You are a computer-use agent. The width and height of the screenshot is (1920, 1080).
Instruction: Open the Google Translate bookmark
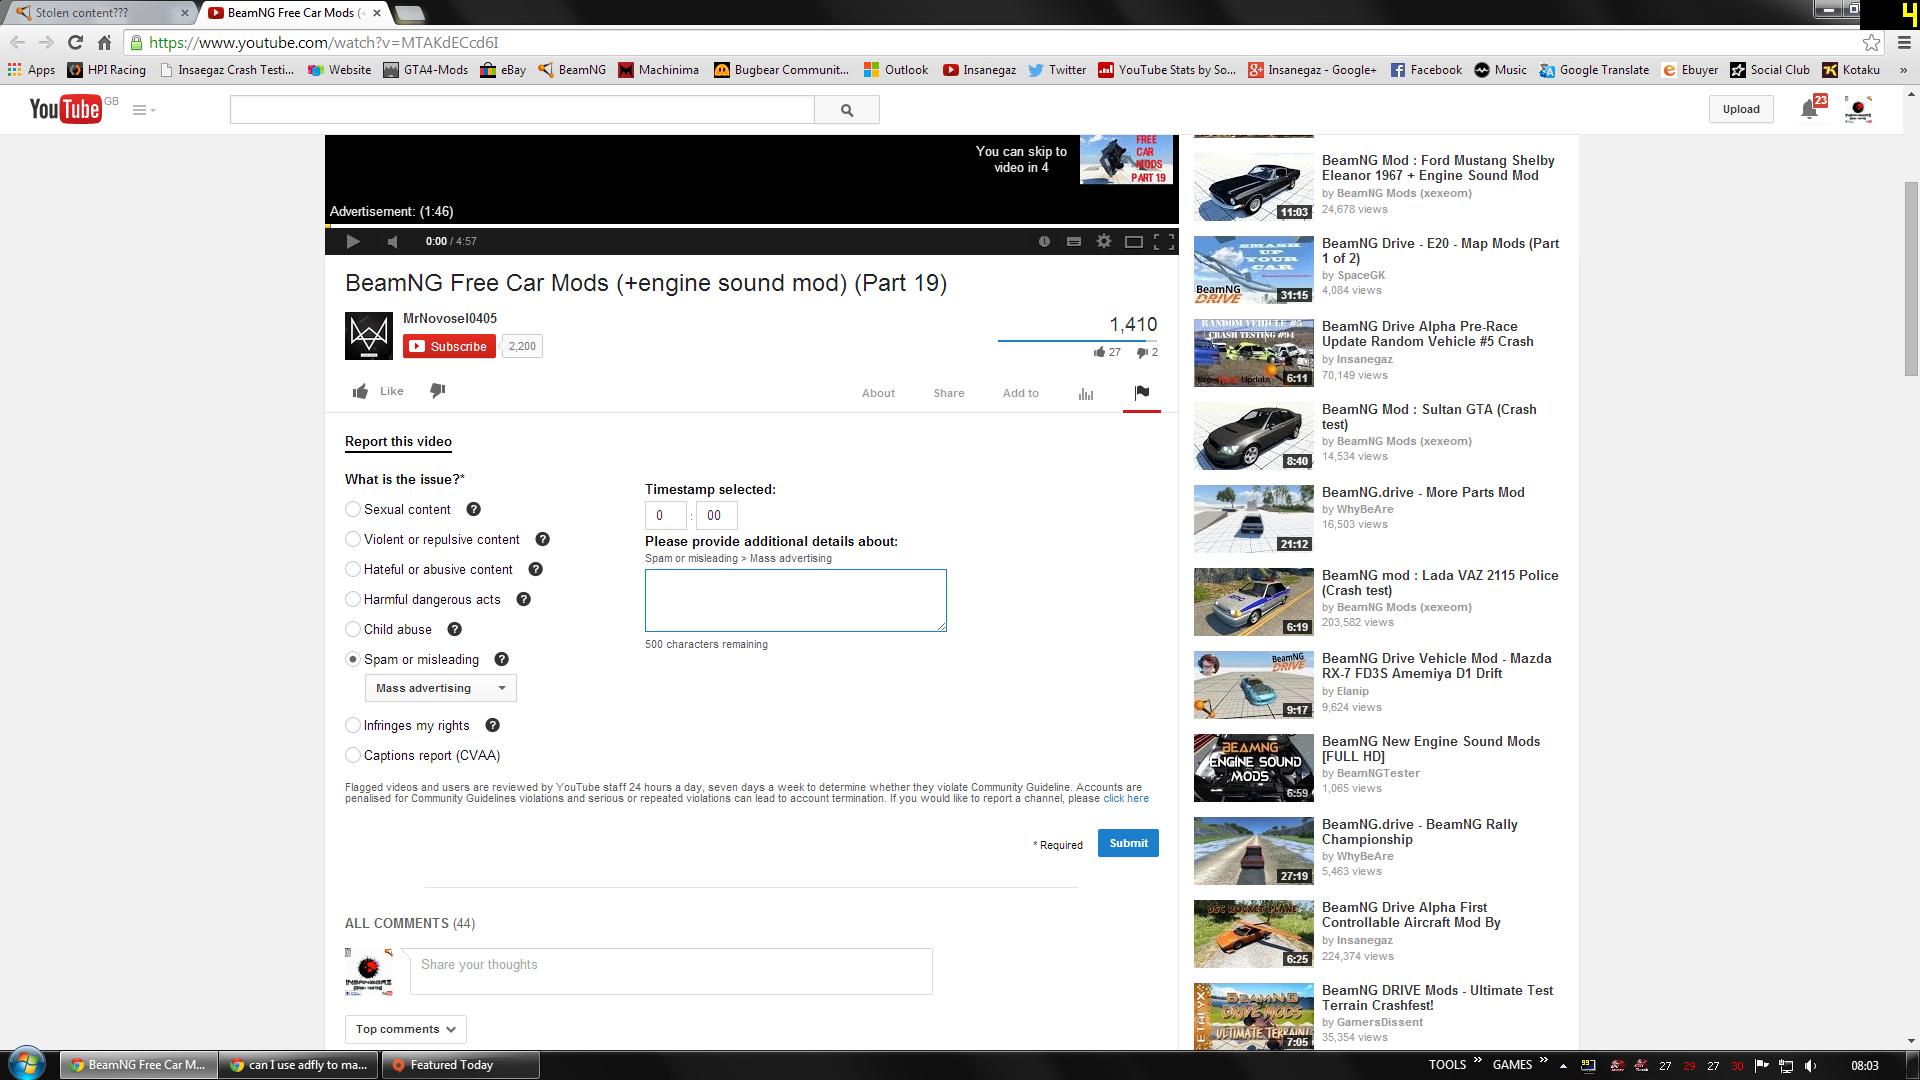pyautogui.click(x=1595, y=70)
